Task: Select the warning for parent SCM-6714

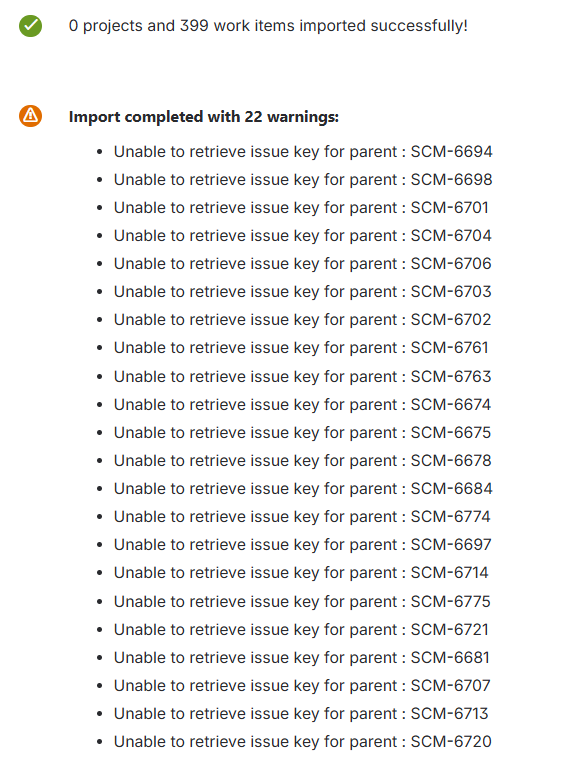Action: click(301, 573)
